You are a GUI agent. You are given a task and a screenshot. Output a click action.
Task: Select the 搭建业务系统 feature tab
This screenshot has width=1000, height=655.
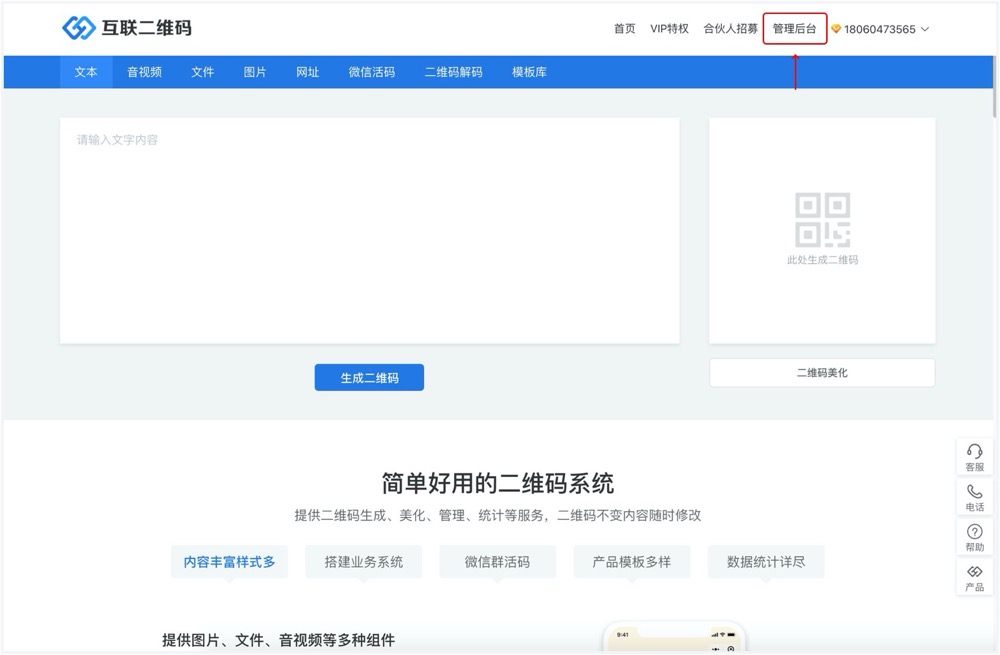pos(364,562)
